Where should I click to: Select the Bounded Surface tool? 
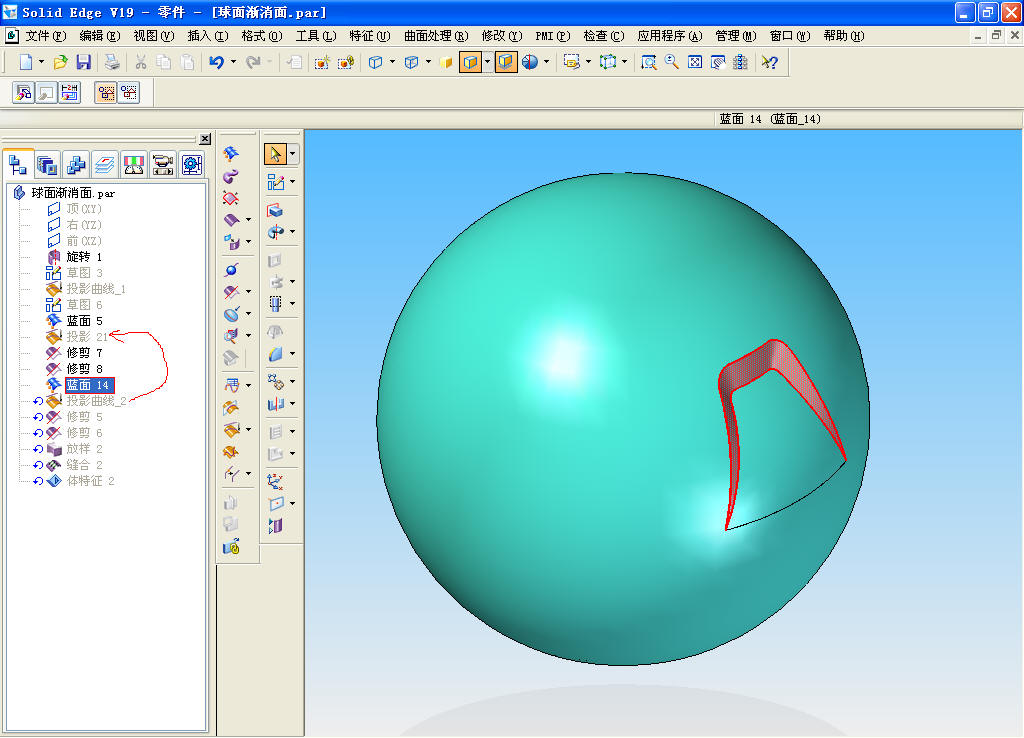pyautogui.click(x=231, y=198)
